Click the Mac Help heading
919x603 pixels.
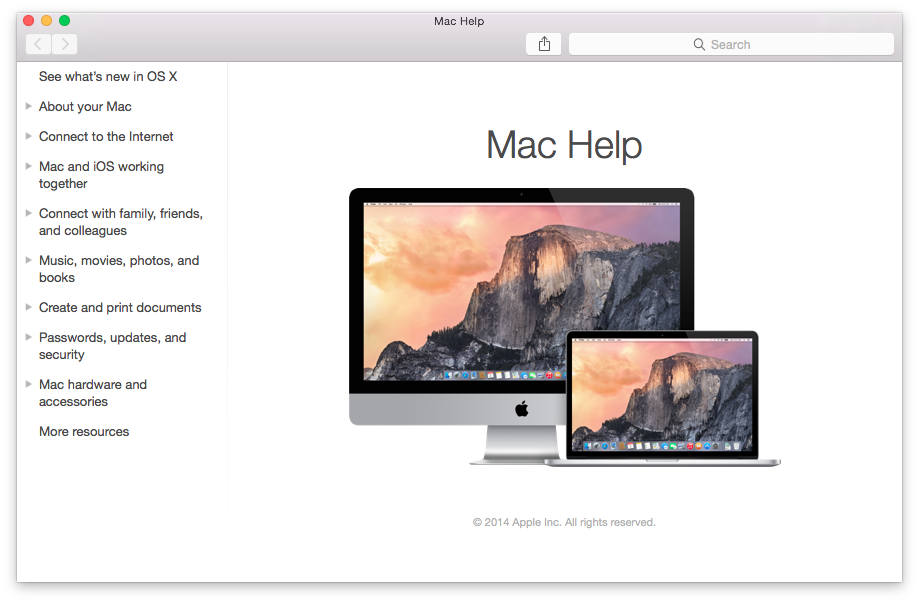pyautogui.click(x=564, y=145)
